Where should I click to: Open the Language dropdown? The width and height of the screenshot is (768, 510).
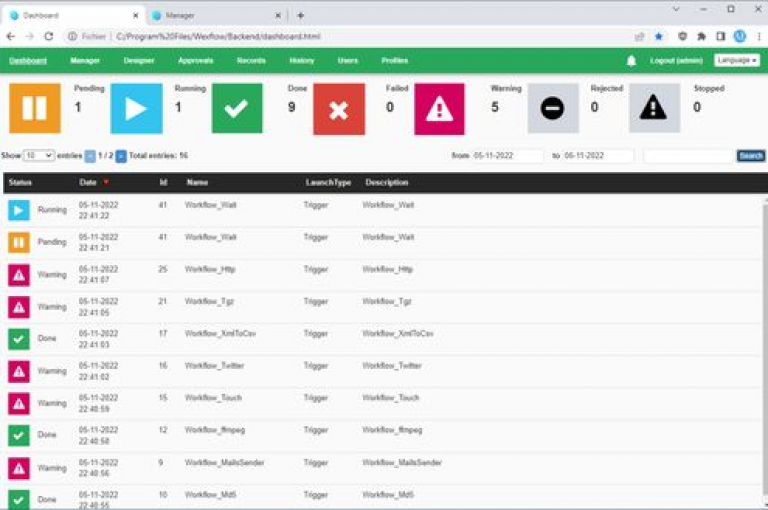click(x=737, y=60)
